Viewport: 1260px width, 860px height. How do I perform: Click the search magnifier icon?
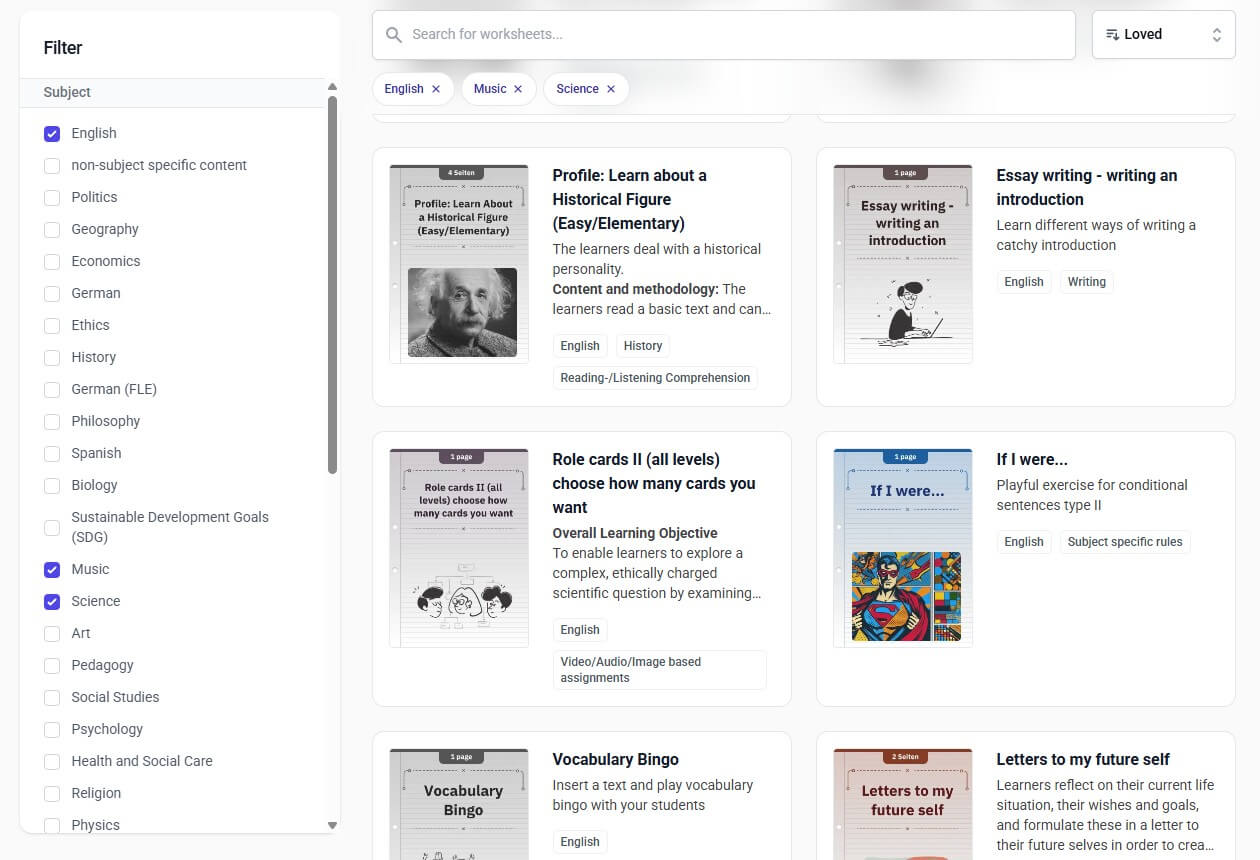click(x=394, y=35)
